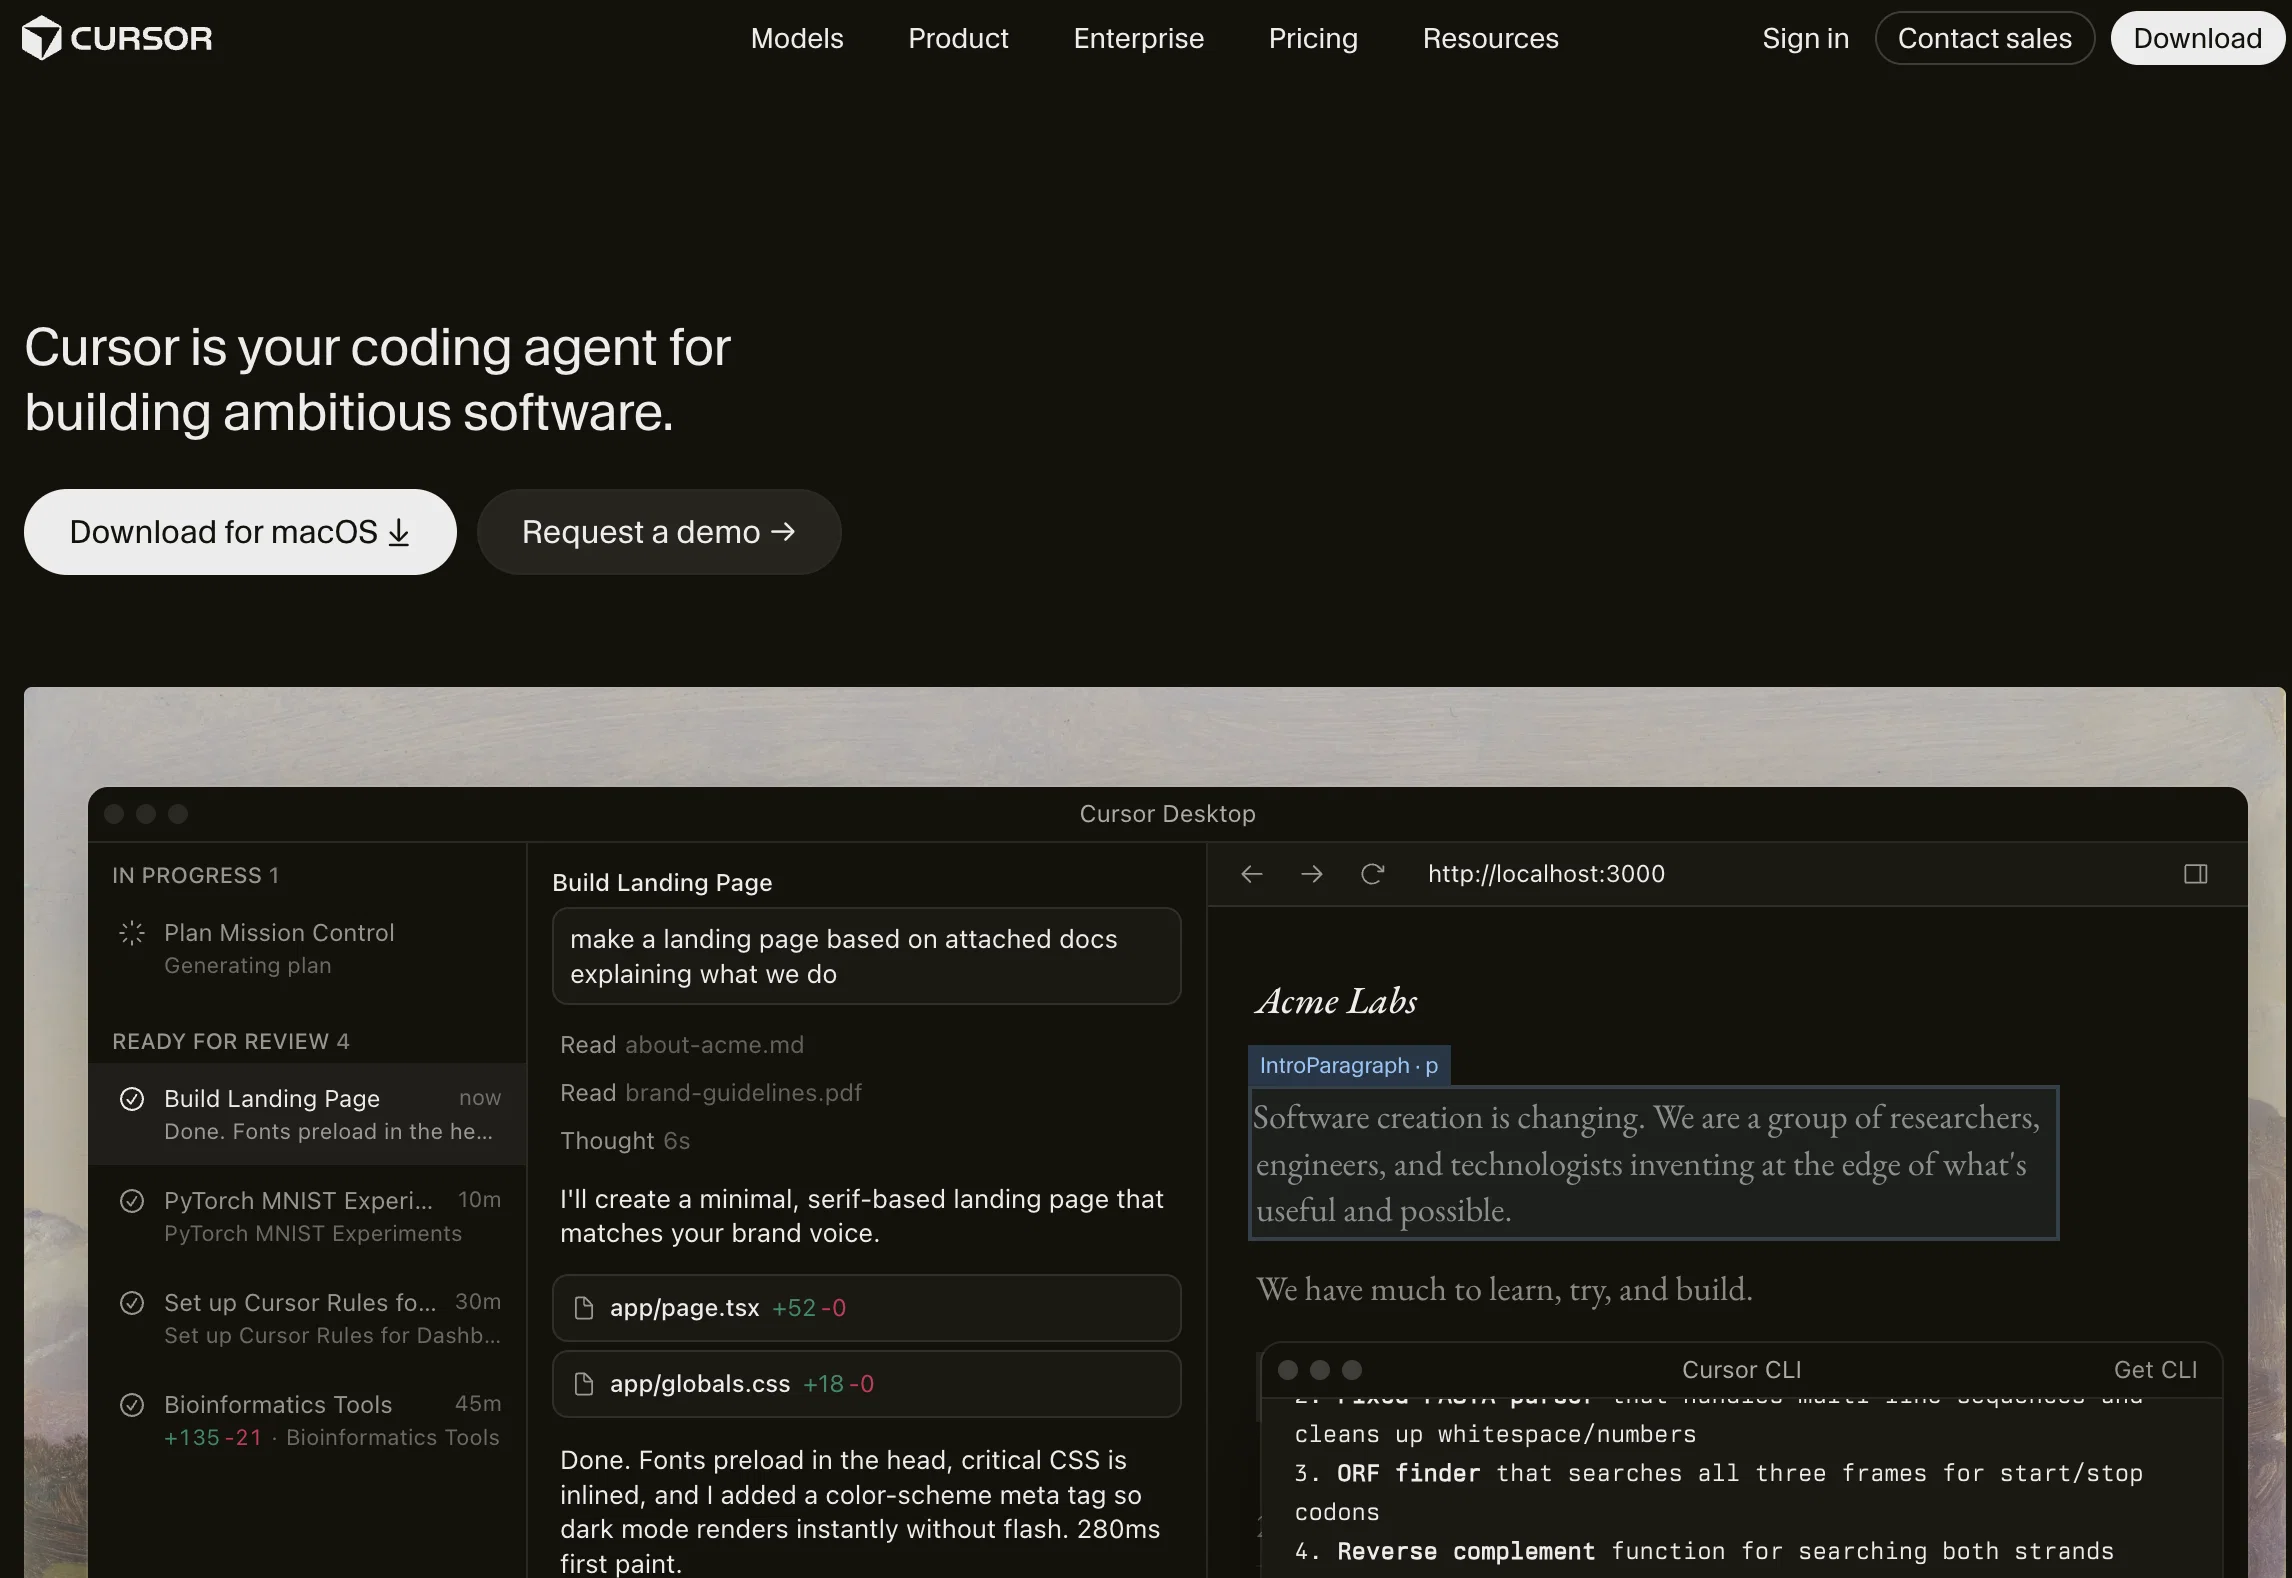The width and height of the screenshot is (2292, 1578).
Task: Click the READY FOR REVIEW 4 section header
Action: [x=231, y=1041]
